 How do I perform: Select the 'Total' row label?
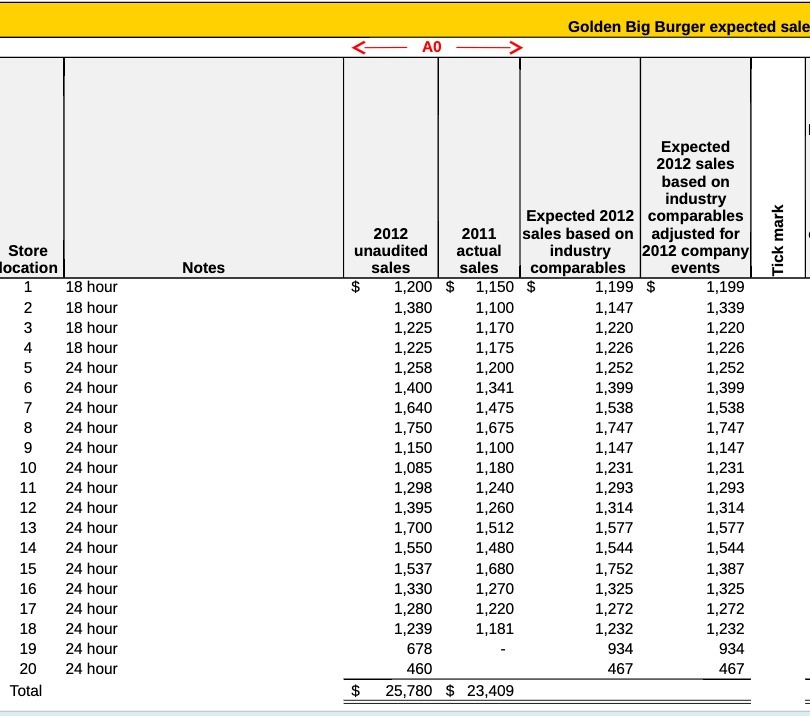point(25,691)
